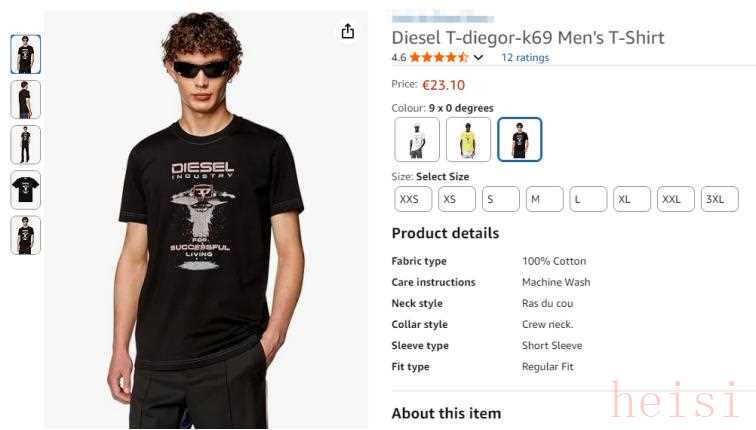View first front-view thumbnail

pyautogui.click(x=26, y=54)
